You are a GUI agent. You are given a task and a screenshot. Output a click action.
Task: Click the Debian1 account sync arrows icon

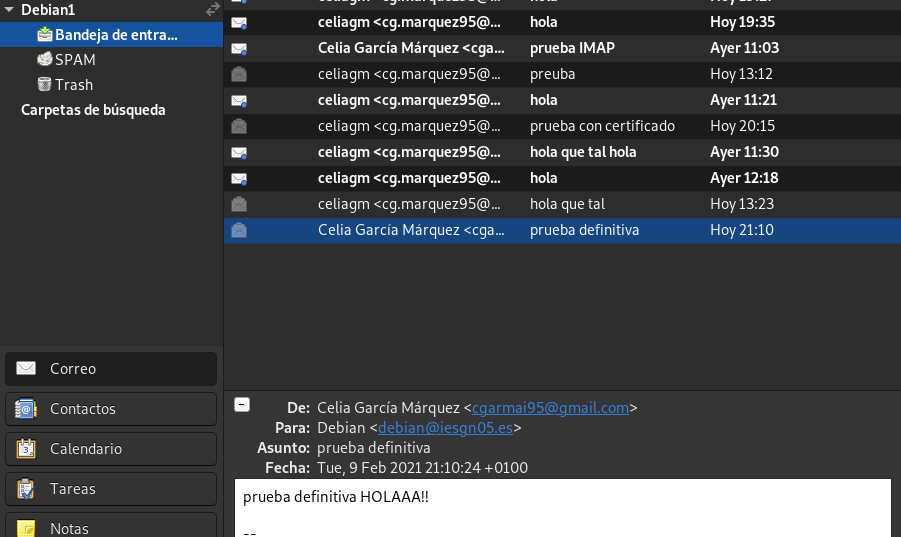pyautogui.click(x=212, y=9)
